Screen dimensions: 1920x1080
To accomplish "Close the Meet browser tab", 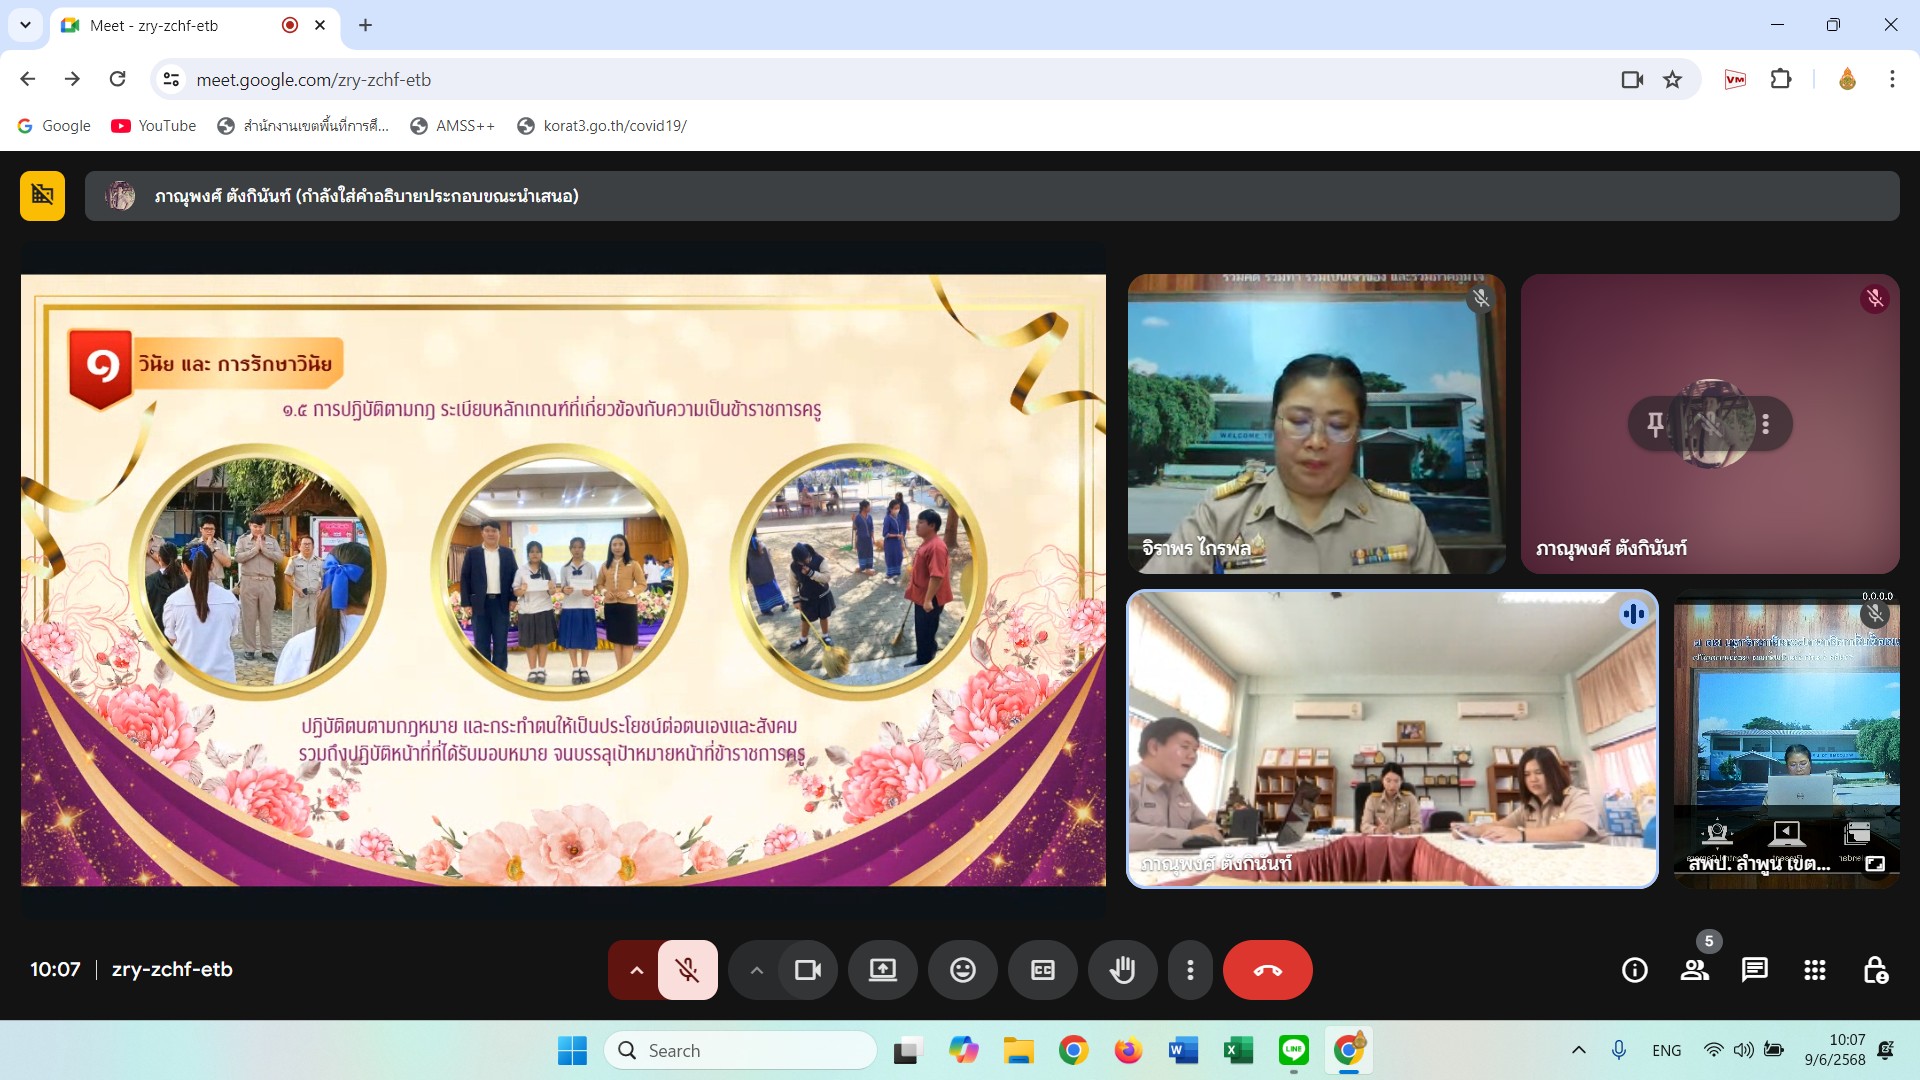I will coord(320,25).
